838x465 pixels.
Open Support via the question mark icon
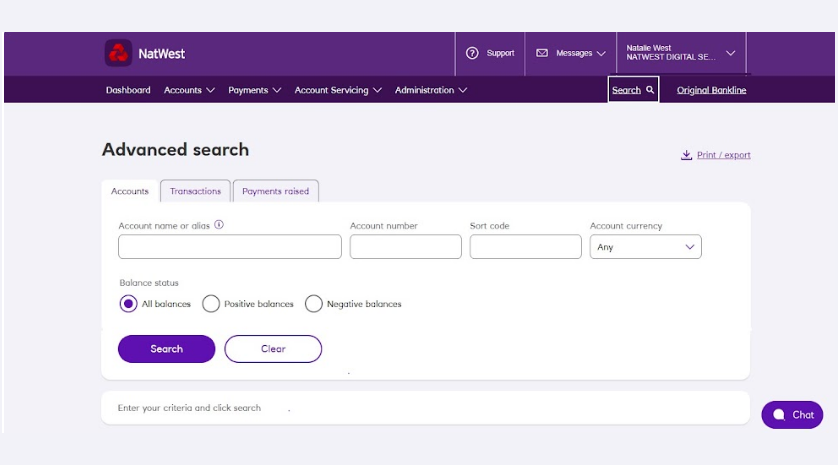pos(472,53)
